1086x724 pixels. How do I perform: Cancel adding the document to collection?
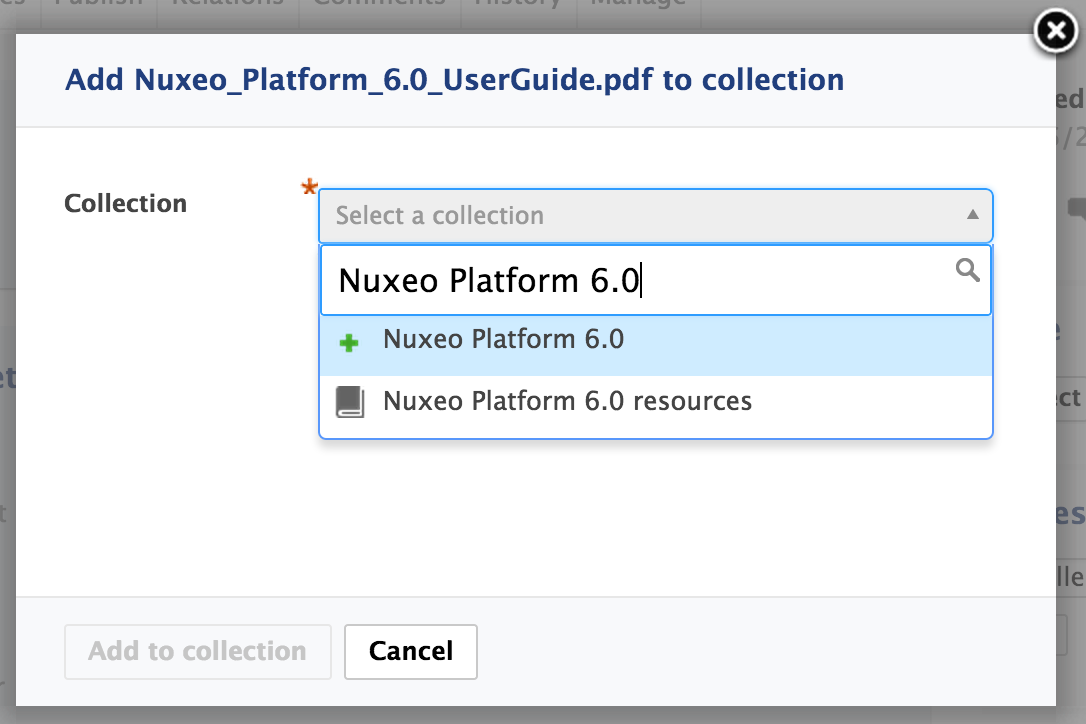click(x=411, y=651)
